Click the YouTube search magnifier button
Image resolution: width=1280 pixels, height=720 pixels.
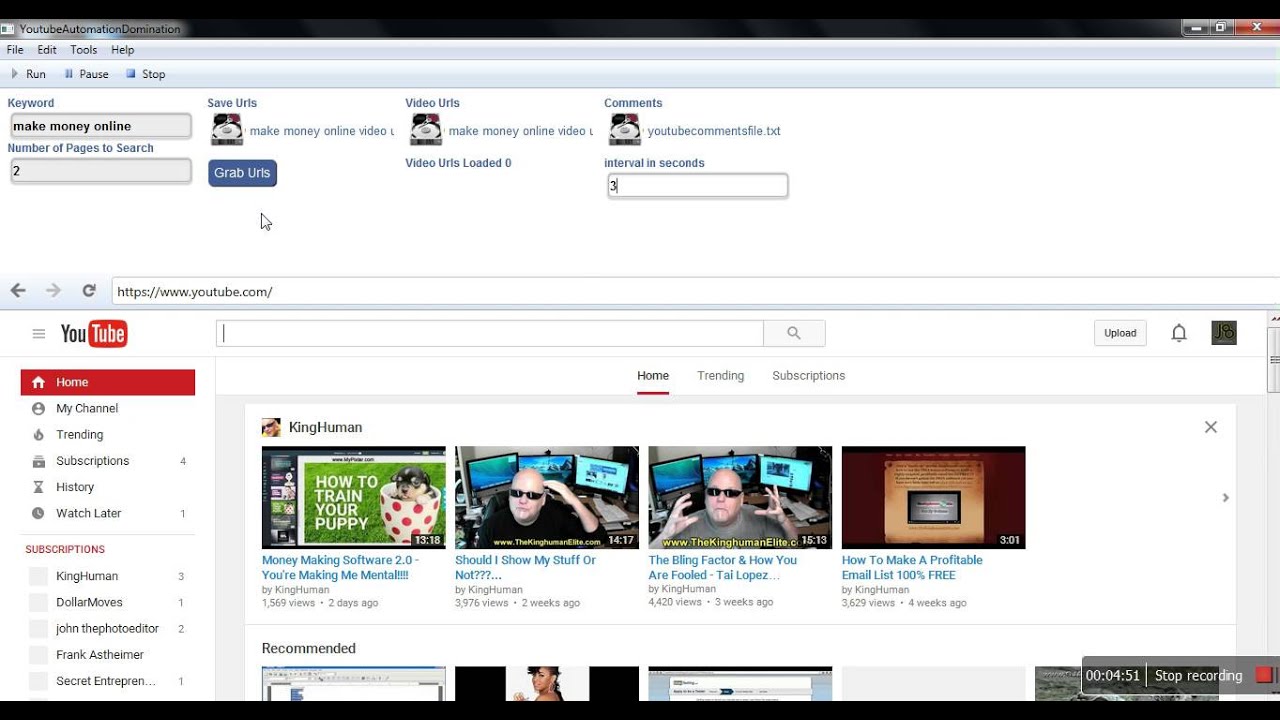click(794, 334)
